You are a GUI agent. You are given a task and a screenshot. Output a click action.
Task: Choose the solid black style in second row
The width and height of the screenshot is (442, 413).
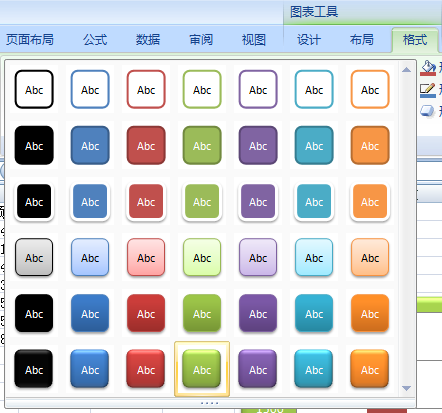click(34, 145)
